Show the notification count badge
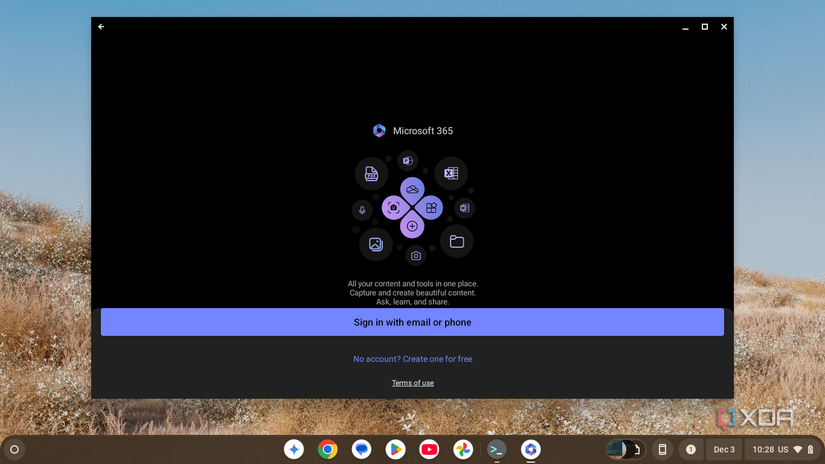The image size is (825, 464). (x=691, y=449)
